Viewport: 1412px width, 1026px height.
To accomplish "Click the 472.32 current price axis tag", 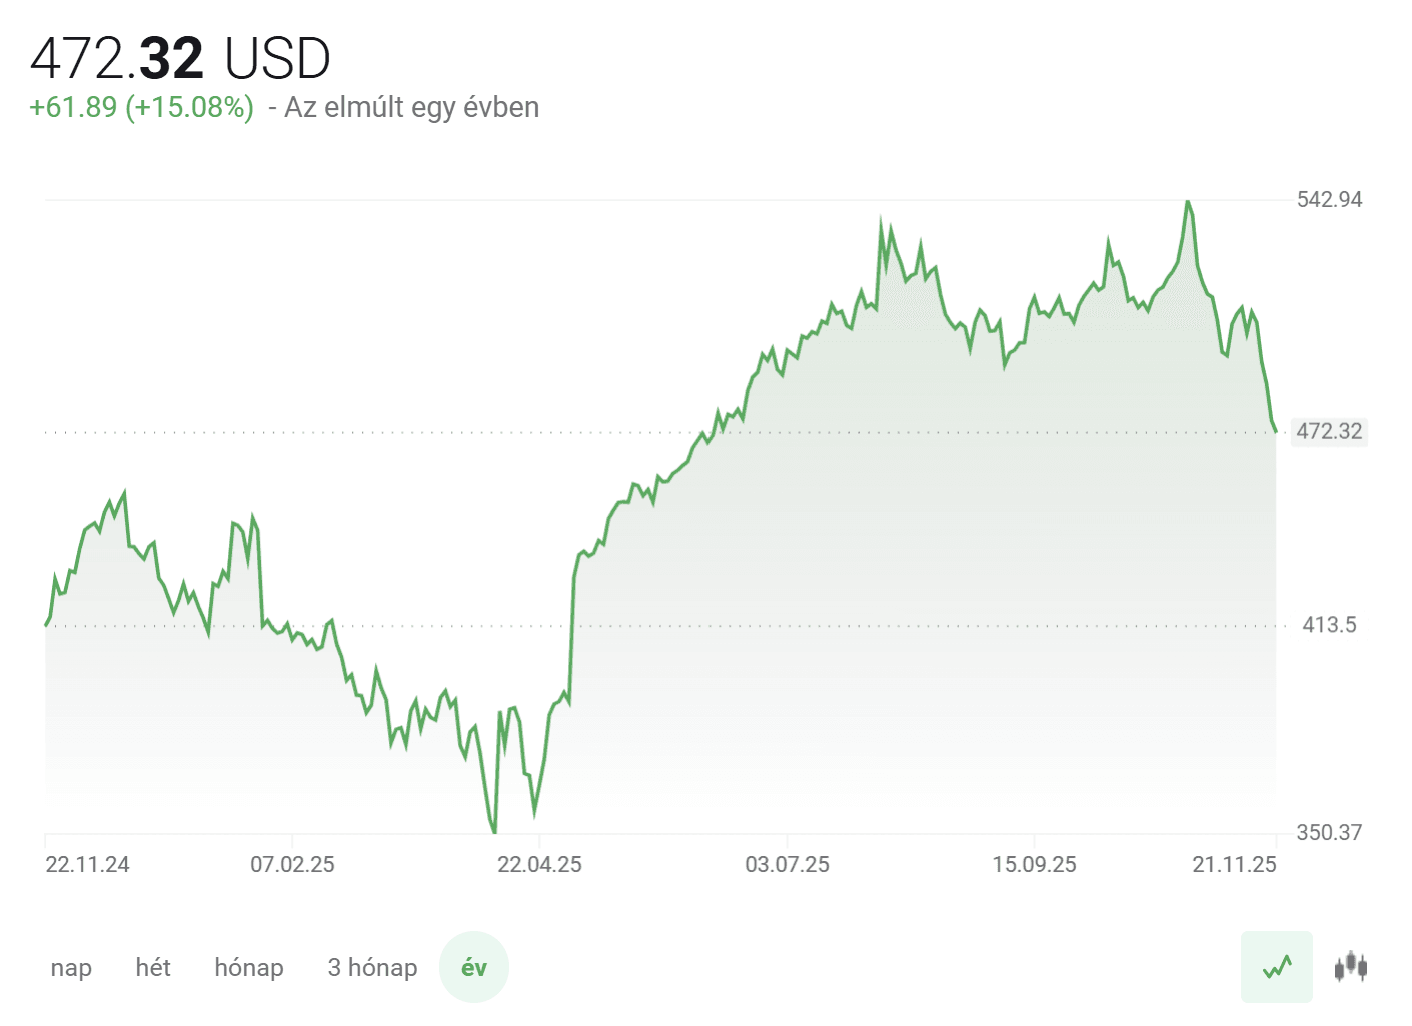I will 1329,432.
